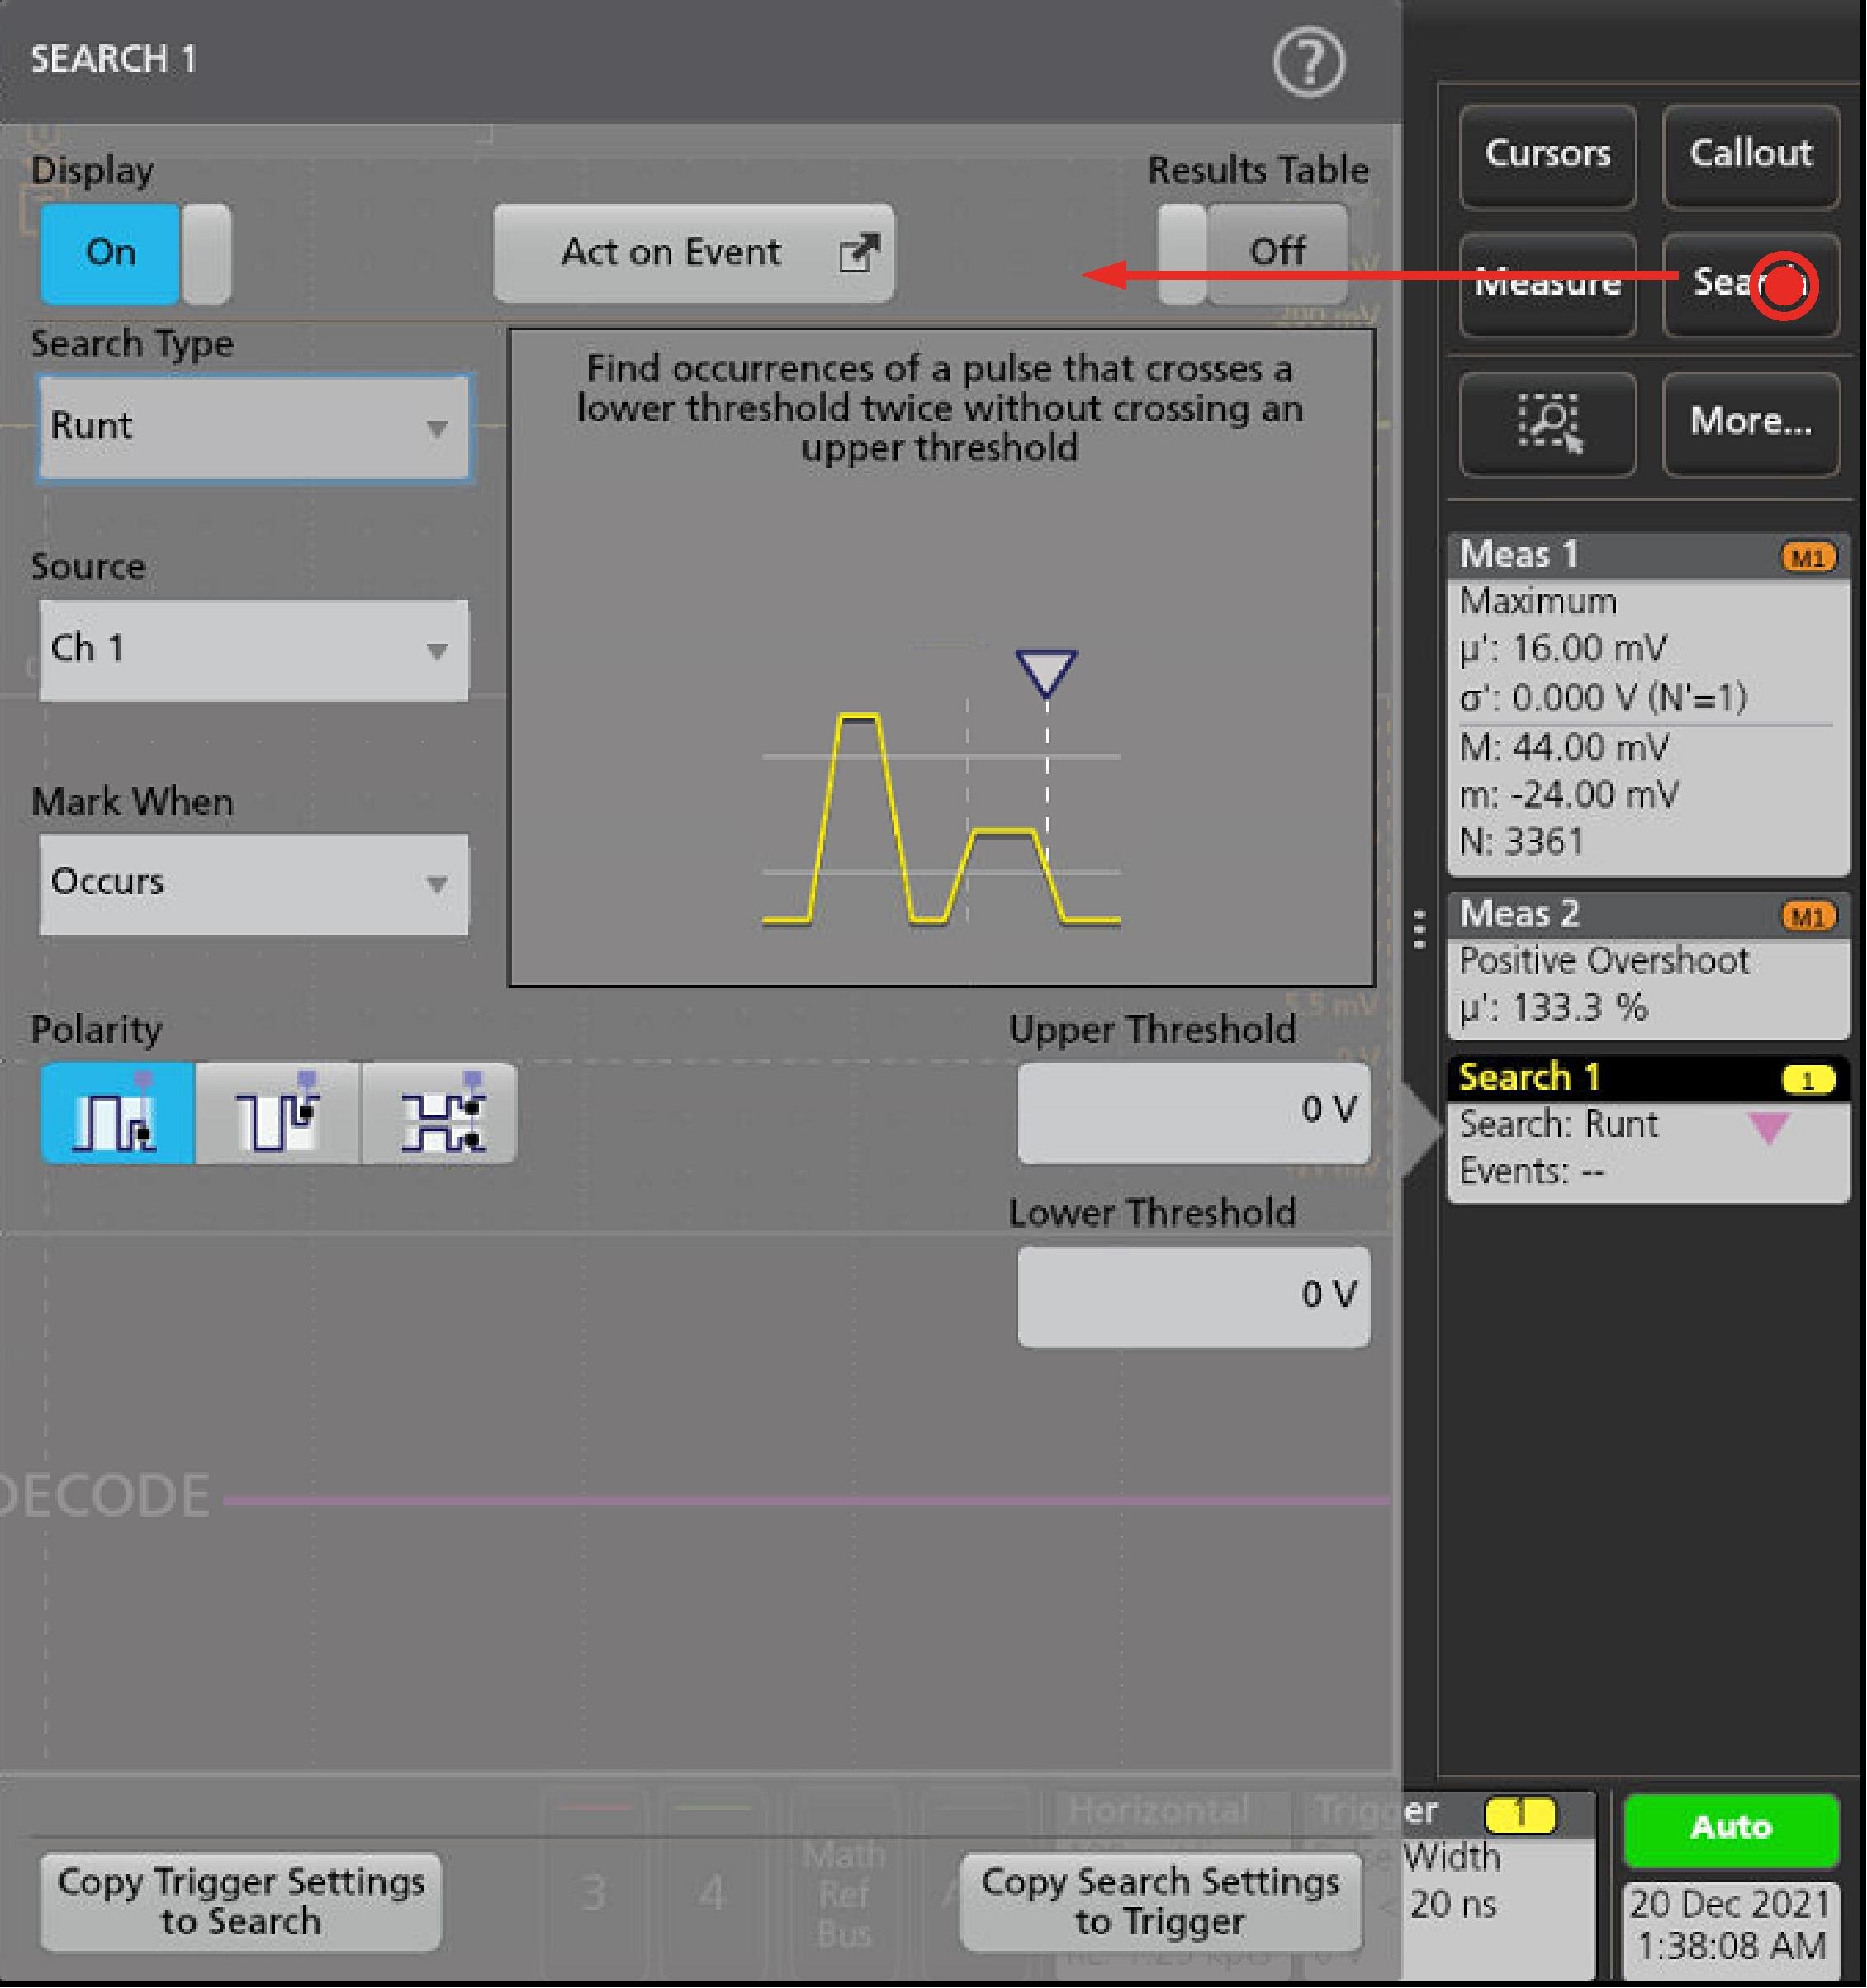This screenshot has width=1867, height=1988.
Task: Click Copy Trigger Settings to Search
Action: click(240, 1901)
